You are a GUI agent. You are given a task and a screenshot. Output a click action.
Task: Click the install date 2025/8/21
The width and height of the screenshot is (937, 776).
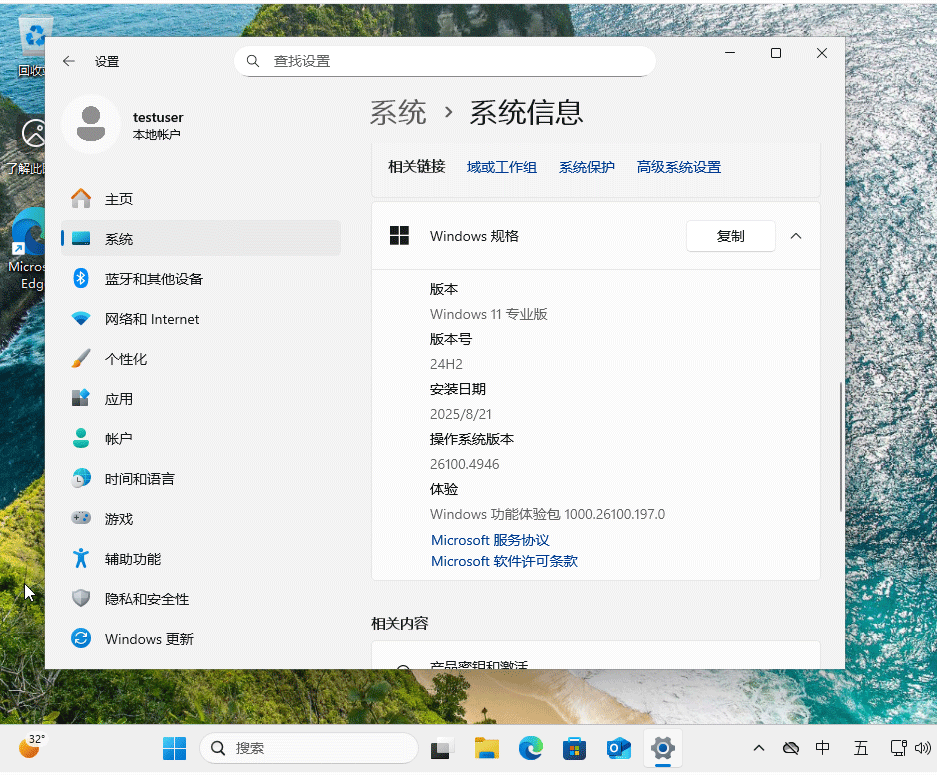pyautogui.click(x=461, y=414)
